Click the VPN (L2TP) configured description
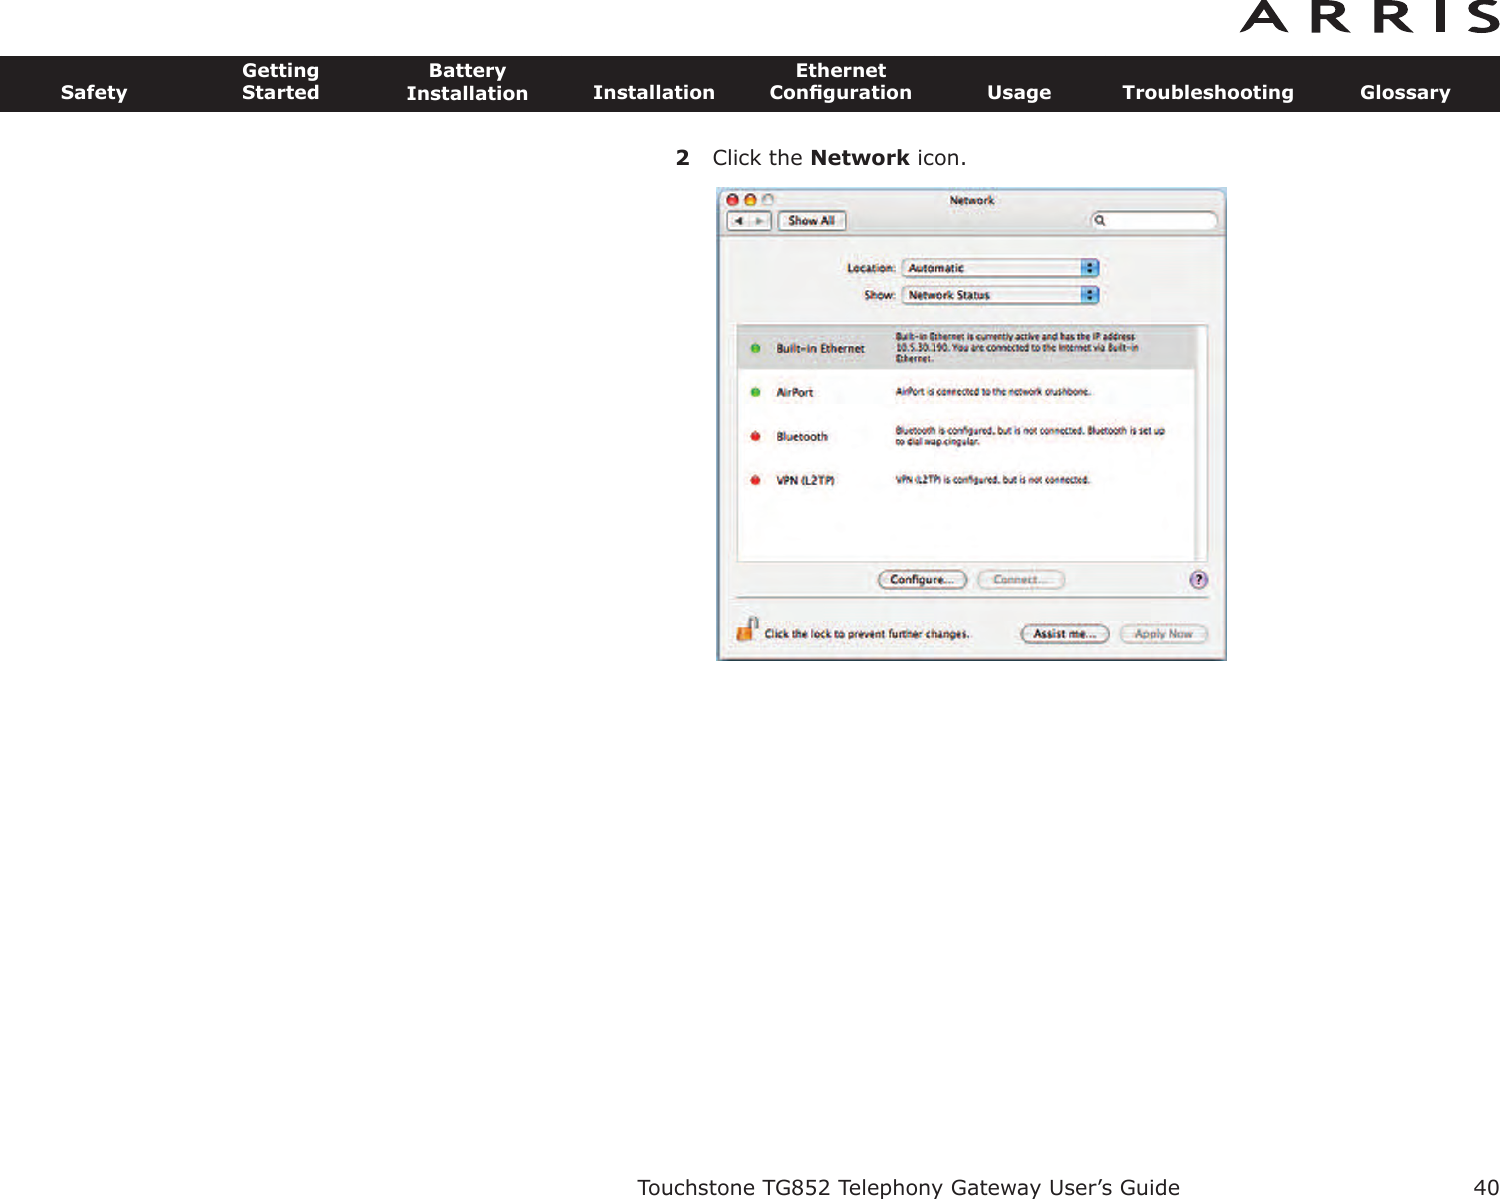Screen dimensions: 1500x1199 click(x=992, y=480)
